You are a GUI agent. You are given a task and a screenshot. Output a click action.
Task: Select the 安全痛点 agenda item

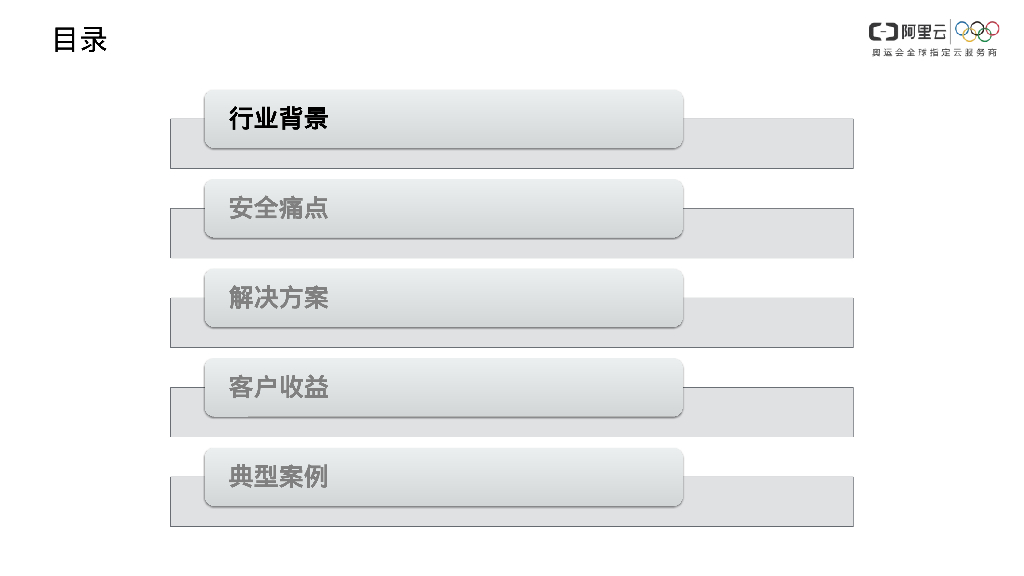[443, 209]
